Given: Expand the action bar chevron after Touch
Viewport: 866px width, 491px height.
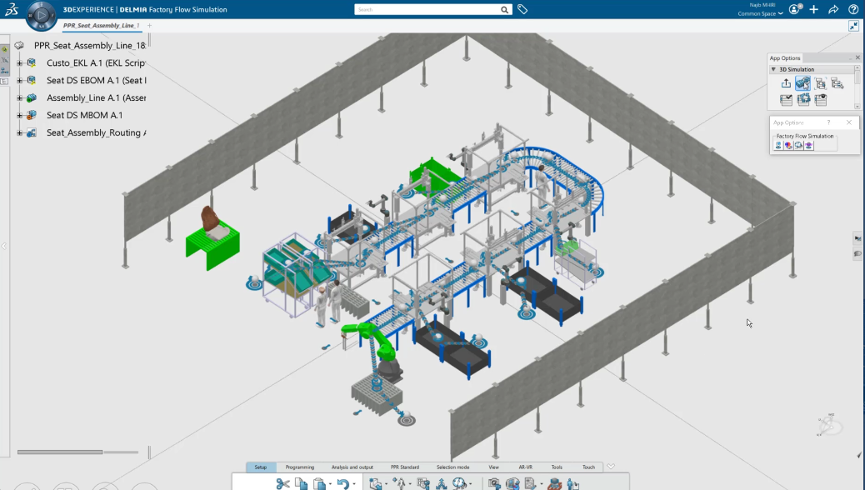Looking at the screenshot, I should (x=611, y=466).
